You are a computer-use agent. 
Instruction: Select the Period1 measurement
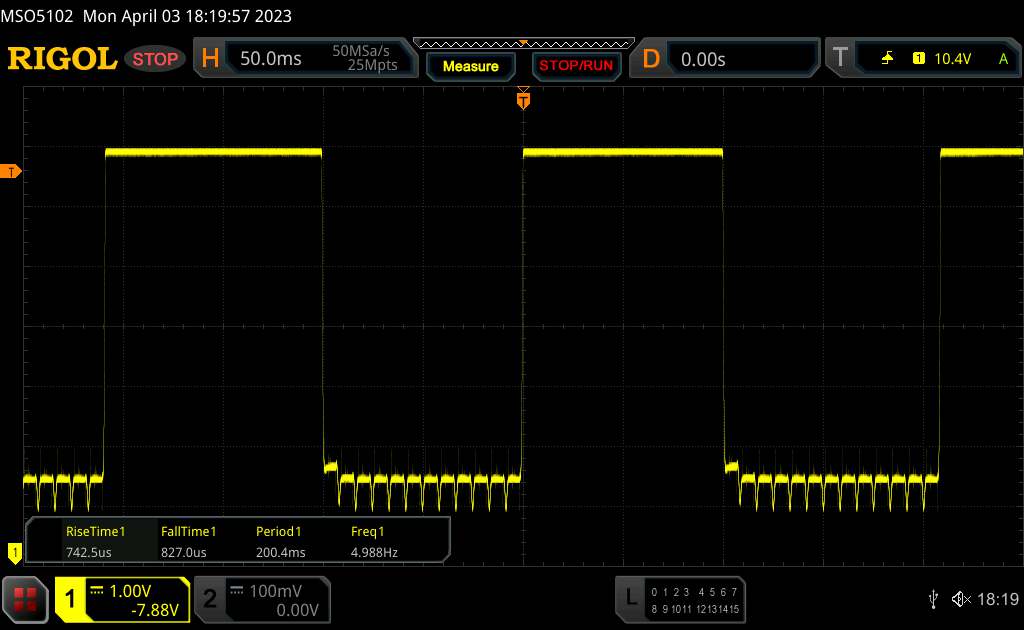(x=280, y=541)
